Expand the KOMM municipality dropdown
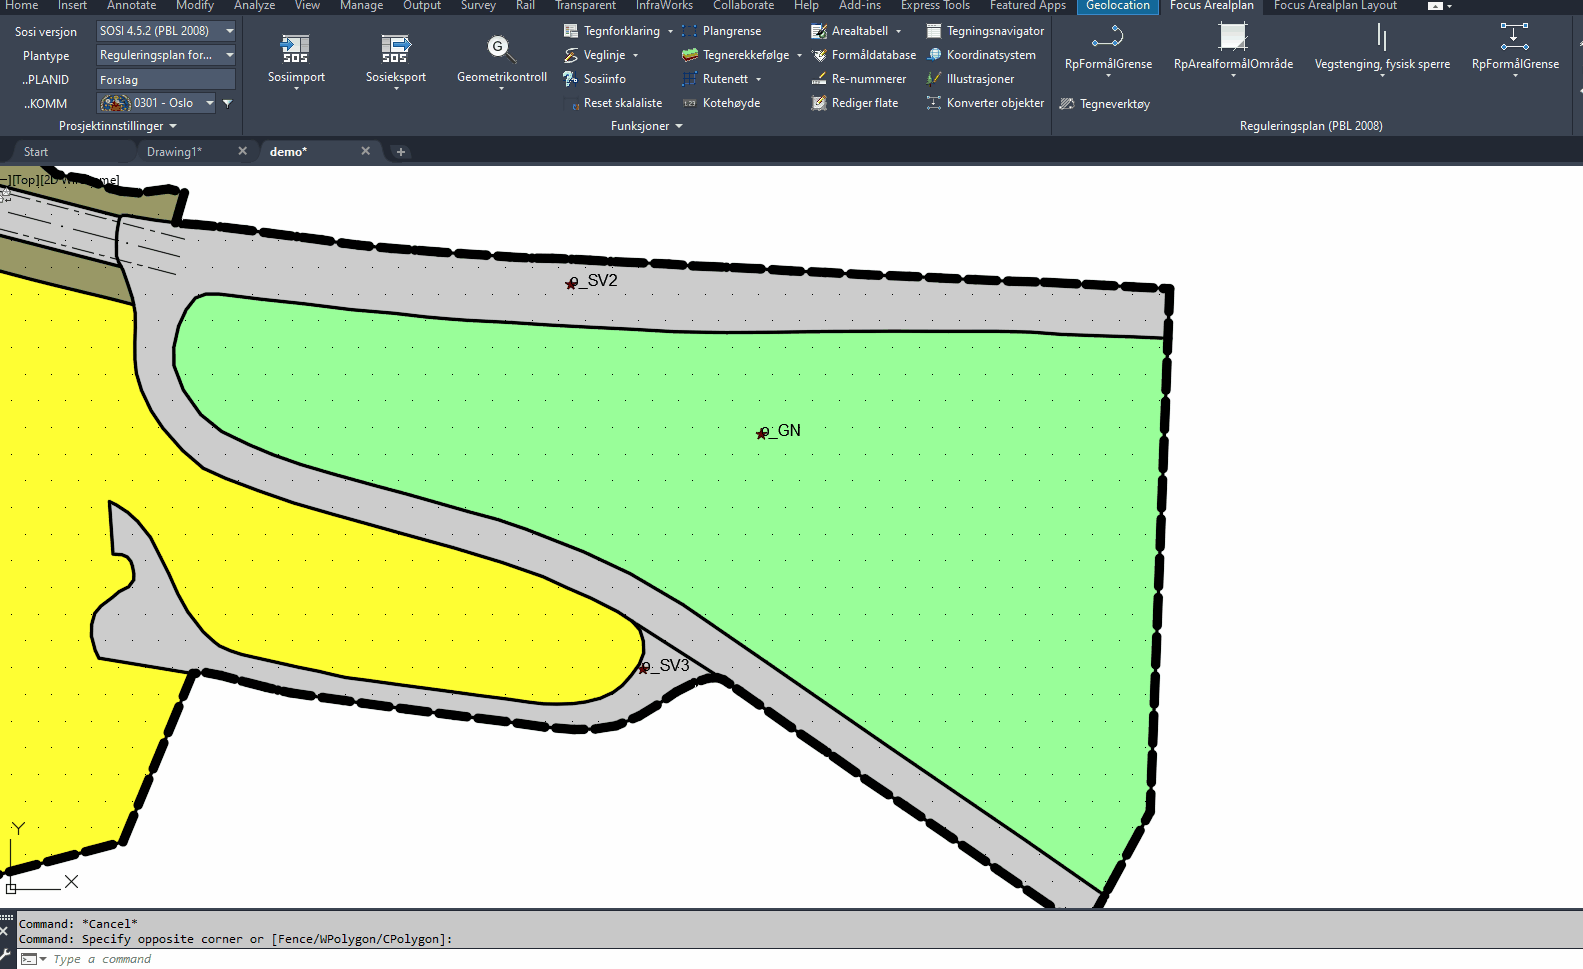Image resolution: width=1583 pixels, height=969 pixels. coord(210,103)
